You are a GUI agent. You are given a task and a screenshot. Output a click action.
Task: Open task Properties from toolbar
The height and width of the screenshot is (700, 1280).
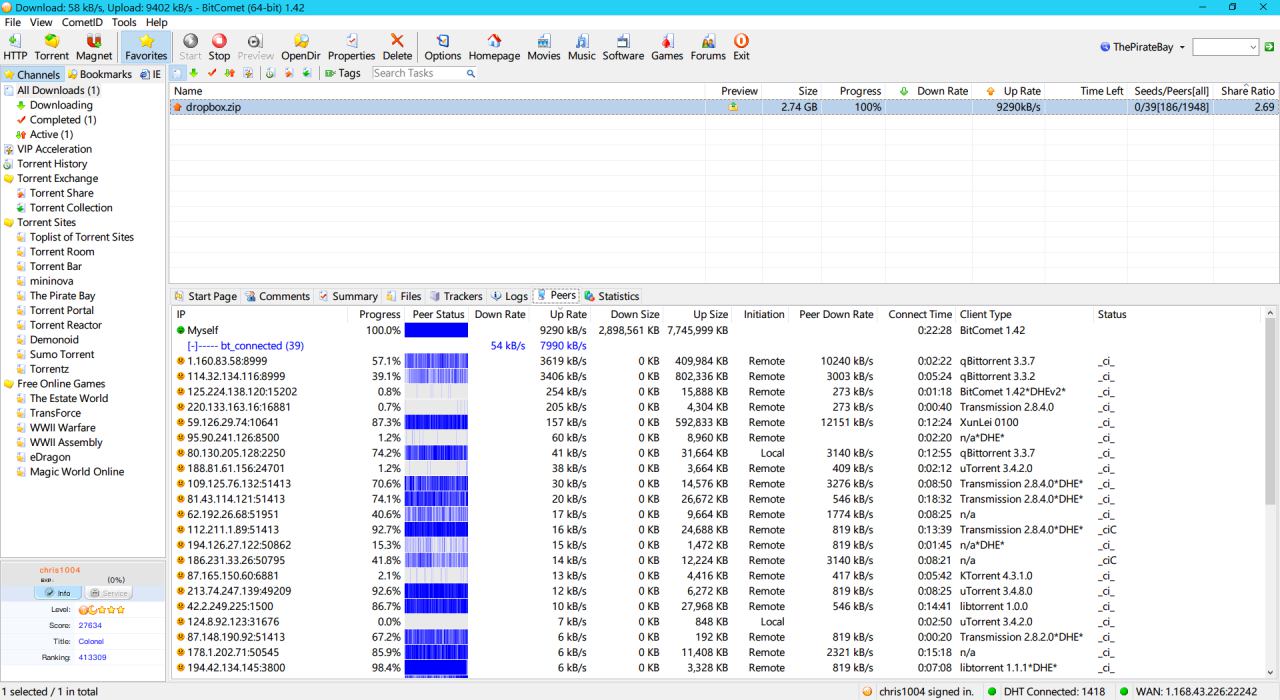coord(352,47)
